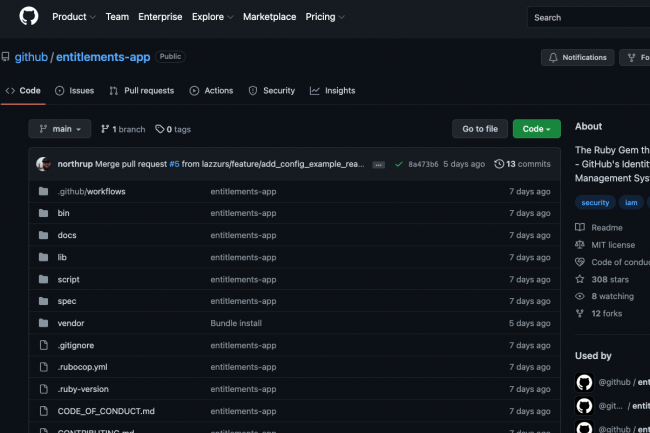Screen dimensions: 650x433
Task: Open commit hash 8a473b6
Action: point(423,164)
